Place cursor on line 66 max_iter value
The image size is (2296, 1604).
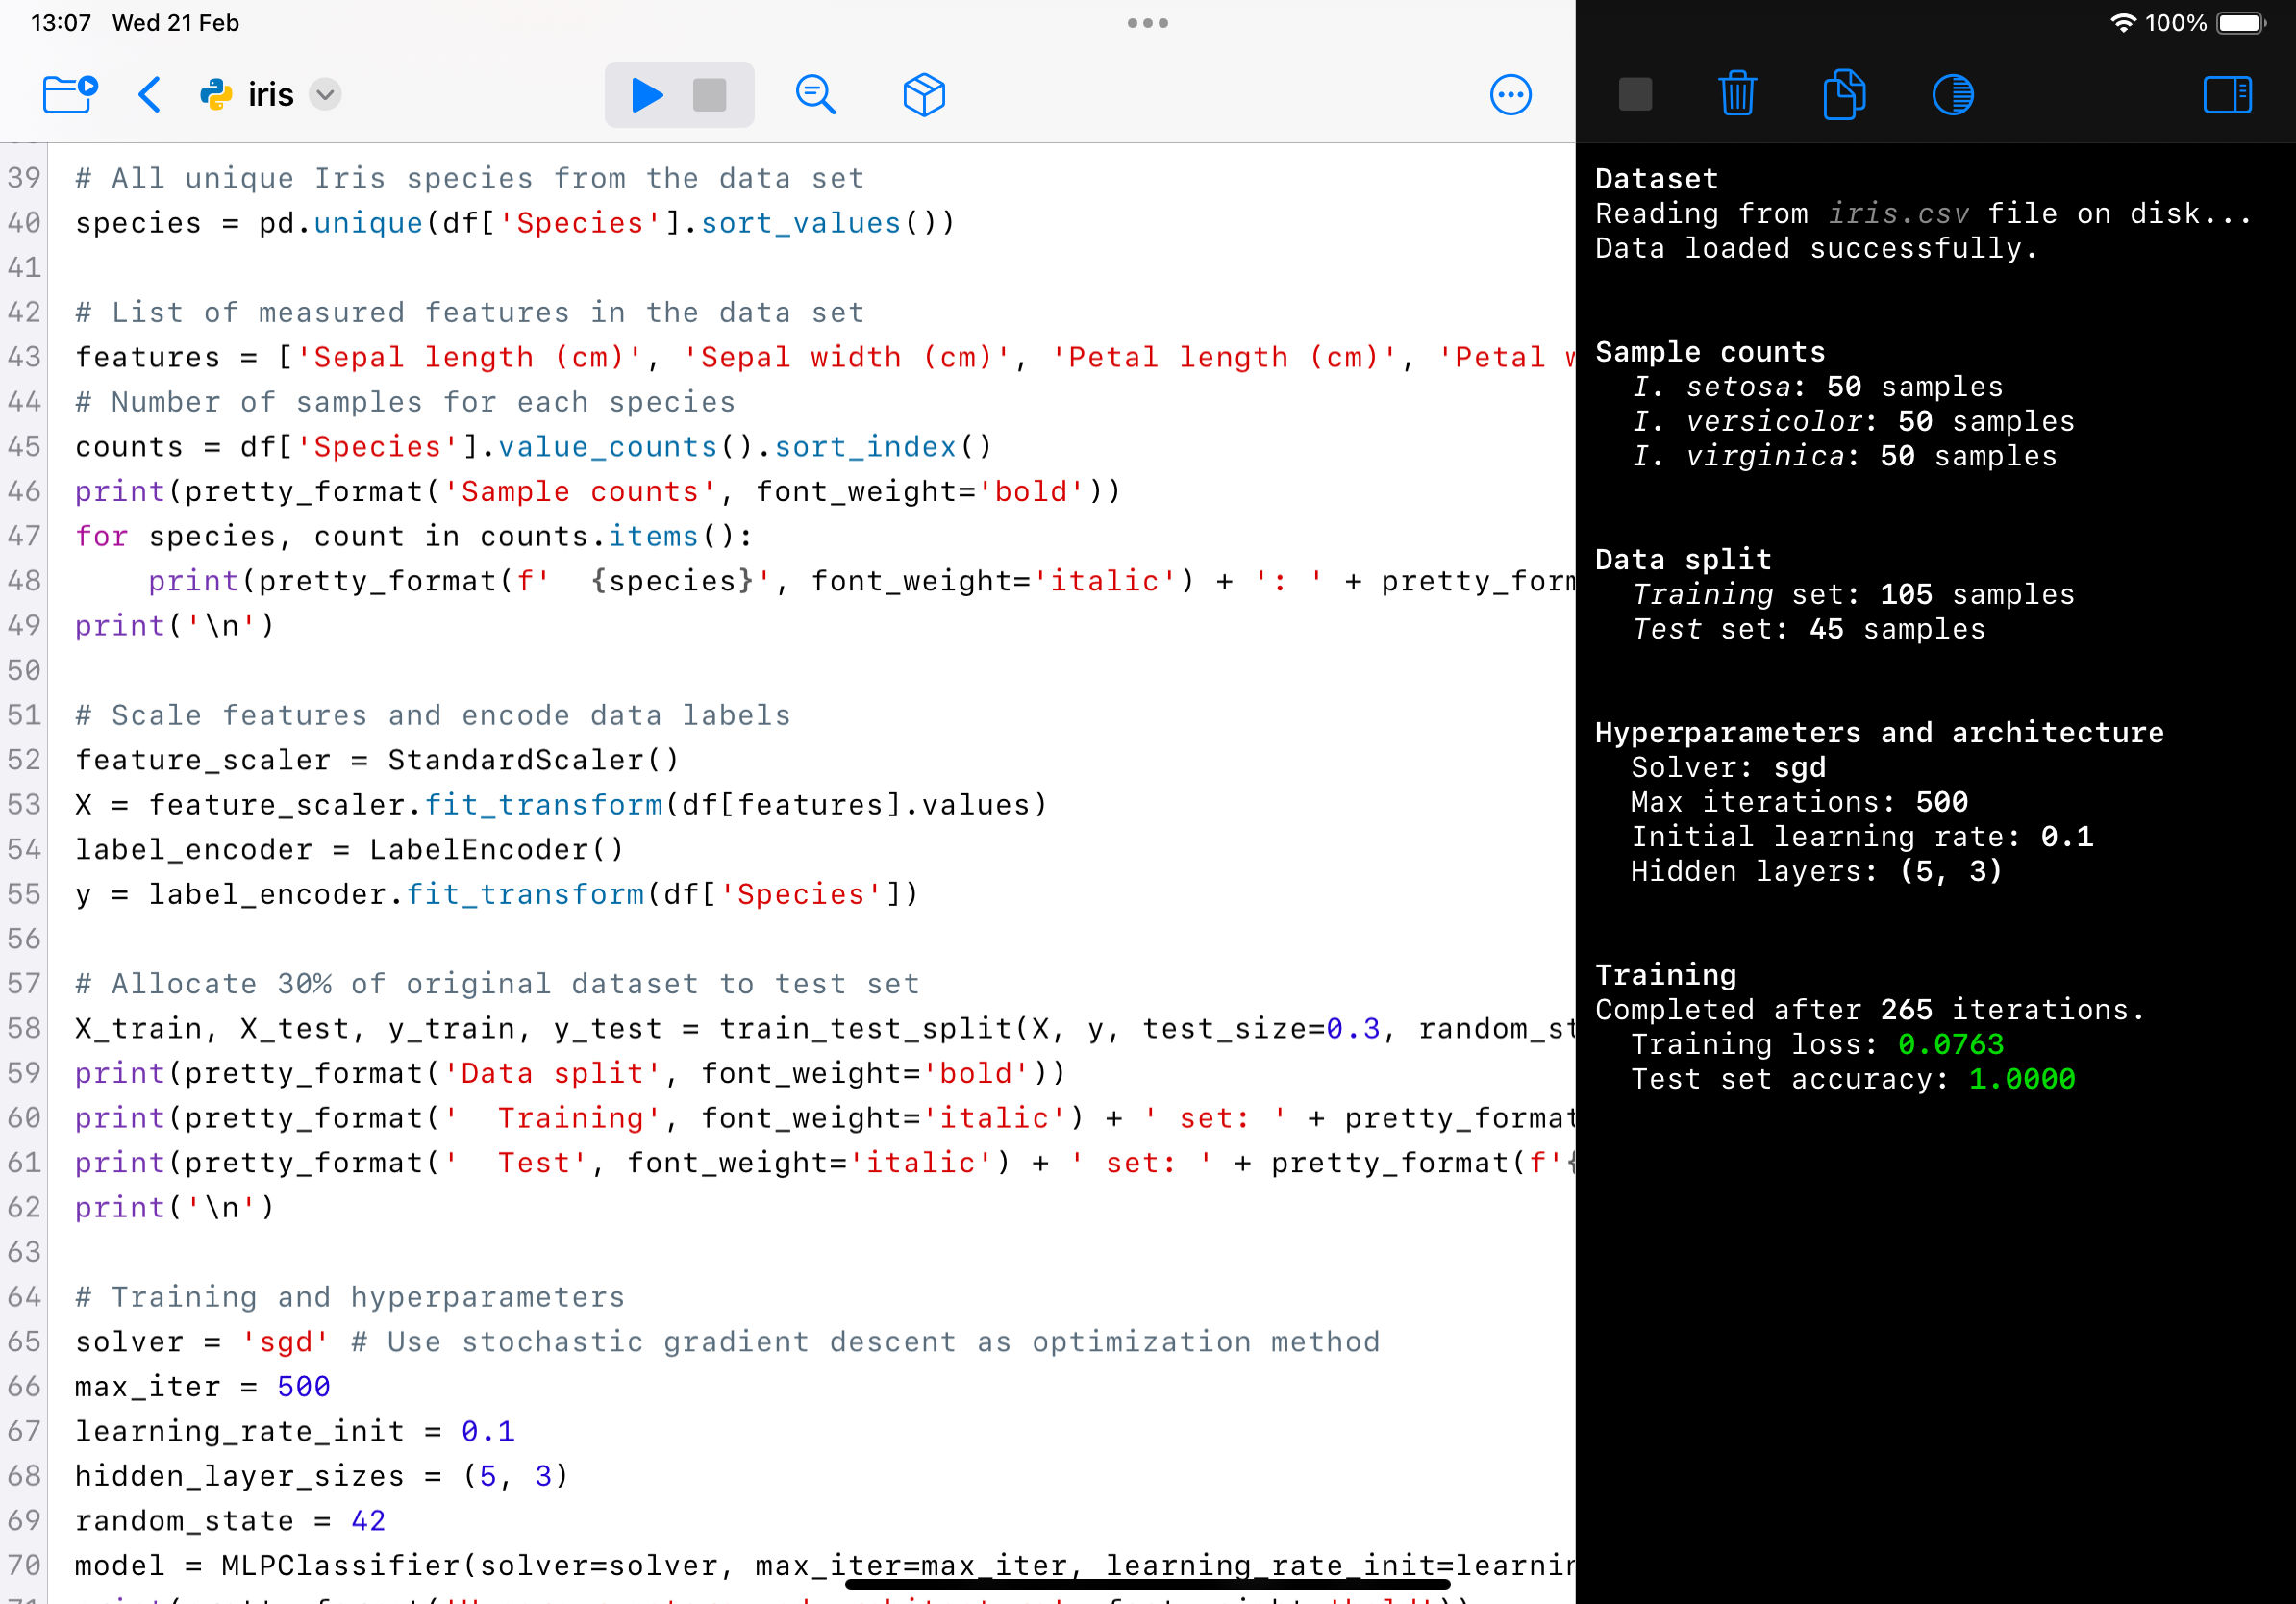pyautogui.click(x=303, y=1387)
